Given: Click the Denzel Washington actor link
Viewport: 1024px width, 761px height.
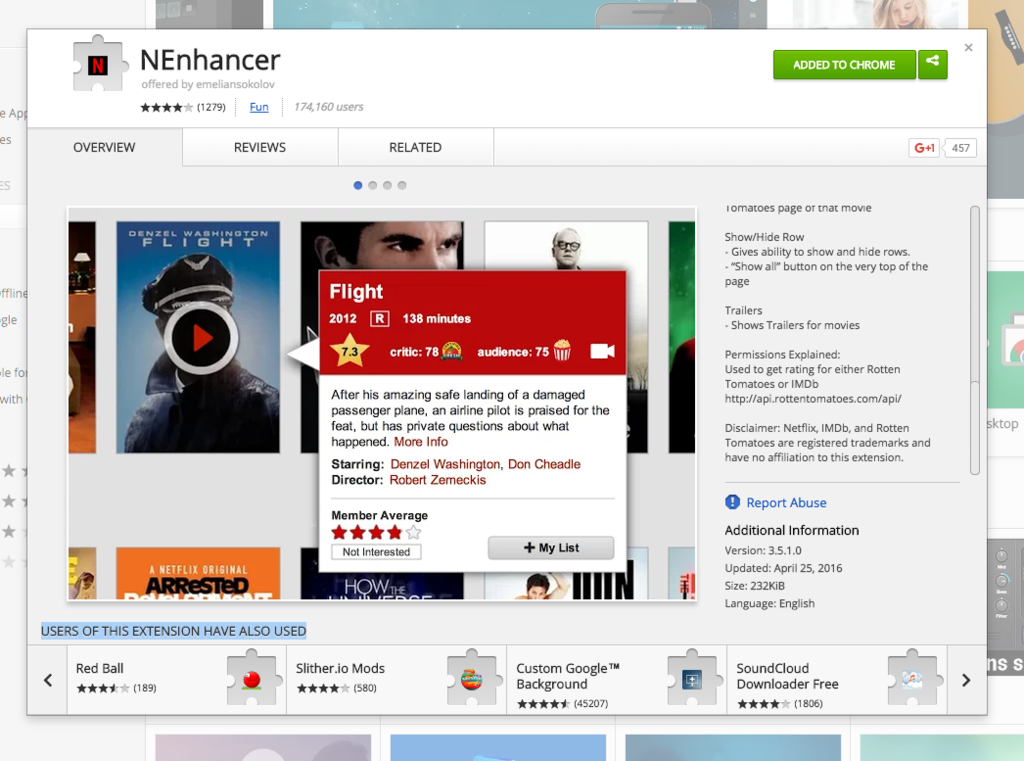Looking at the screenshot, I should 445,464.
